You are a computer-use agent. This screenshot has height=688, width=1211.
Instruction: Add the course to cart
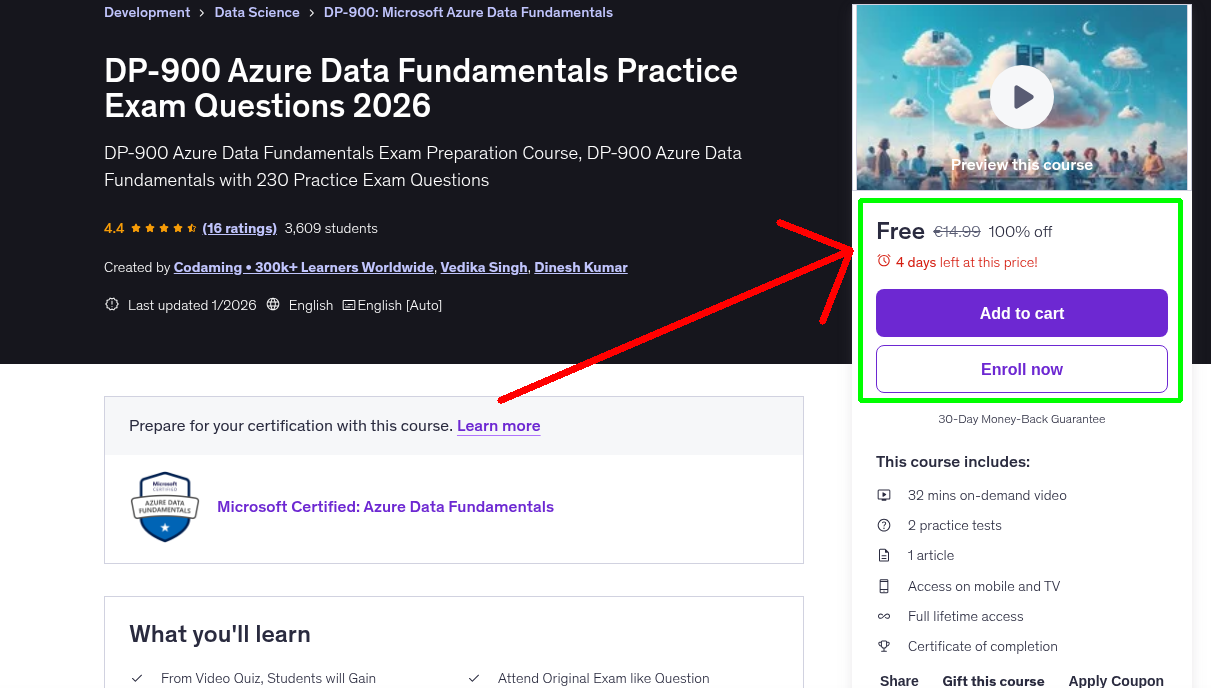point(1021,313)
